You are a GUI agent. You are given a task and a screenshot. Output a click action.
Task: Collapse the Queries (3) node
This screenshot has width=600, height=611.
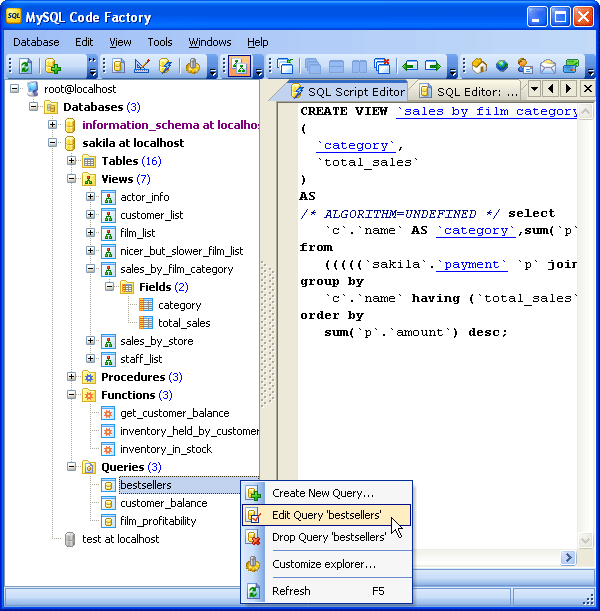(71, 466)
